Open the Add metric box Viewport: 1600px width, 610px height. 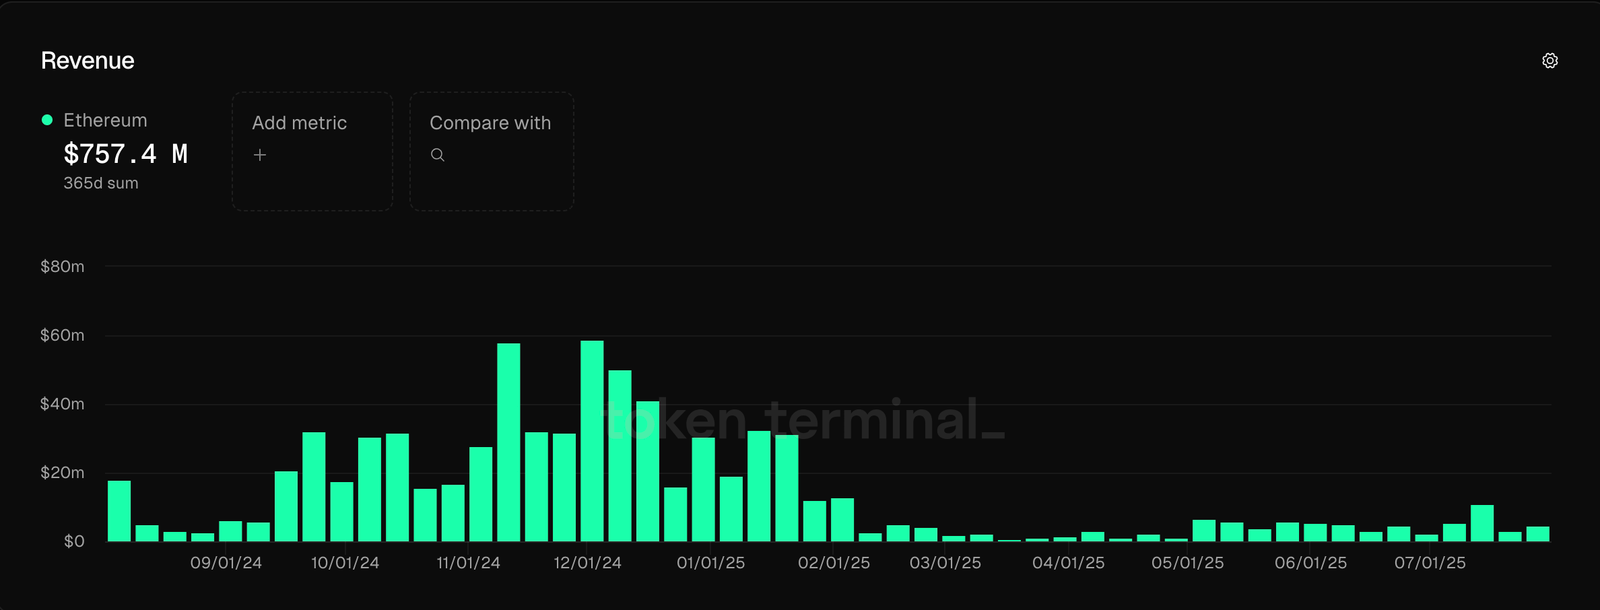(x=312, y=151)
